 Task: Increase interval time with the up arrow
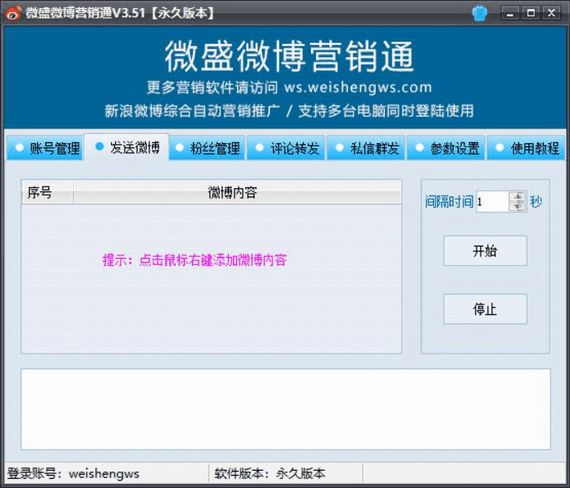(518, 197)
